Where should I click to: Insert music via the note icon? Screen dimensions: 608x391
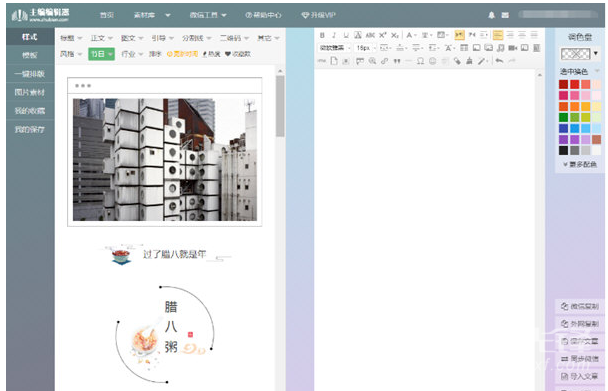coord(501,48)
